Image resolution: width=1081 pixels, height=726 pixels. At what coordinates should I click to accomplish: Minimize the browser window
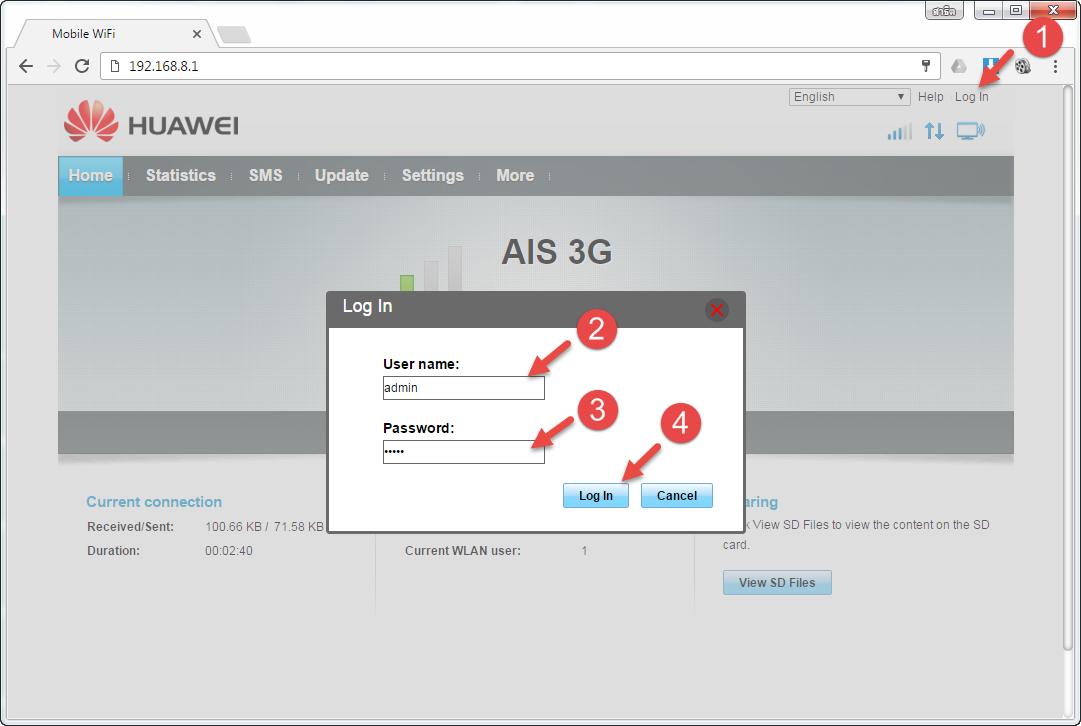click(989, 10)
